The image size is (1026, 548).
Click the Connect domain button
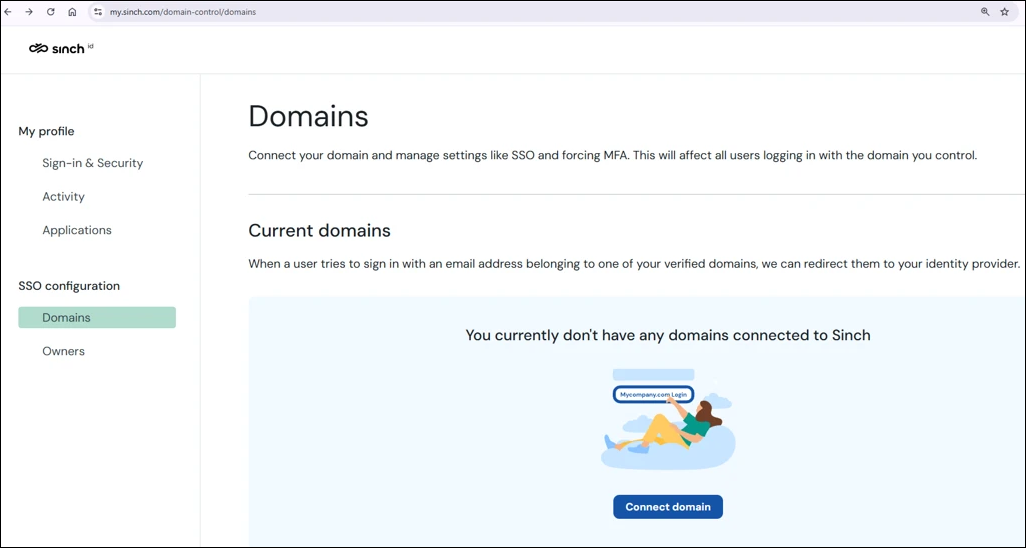point(667,507)
